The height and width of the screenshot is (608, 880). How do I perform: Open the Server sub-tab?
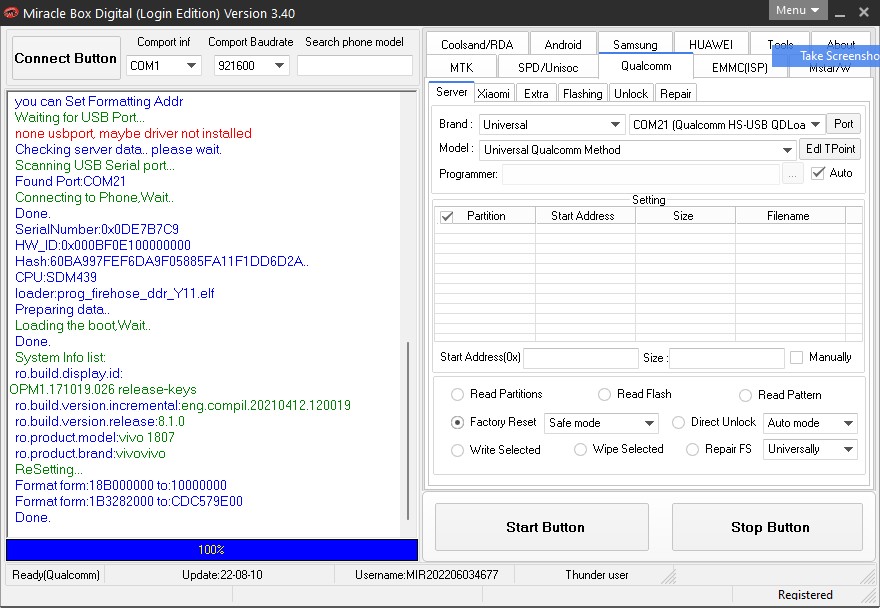point(451,92)
